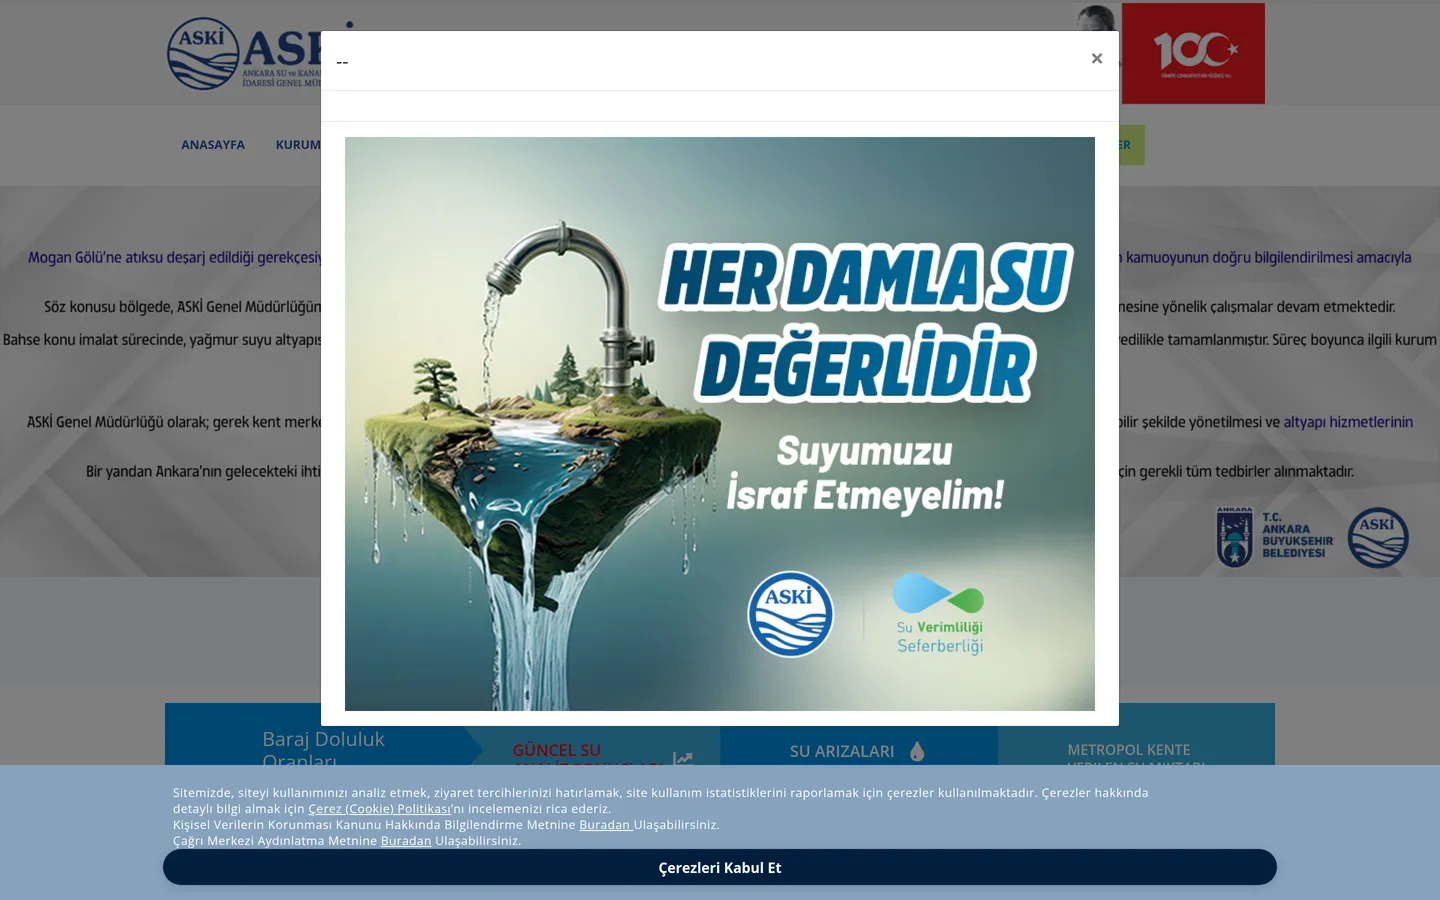Open the KURUM menu item
This screenshot has width=1440, height=900.
[298, 145]
